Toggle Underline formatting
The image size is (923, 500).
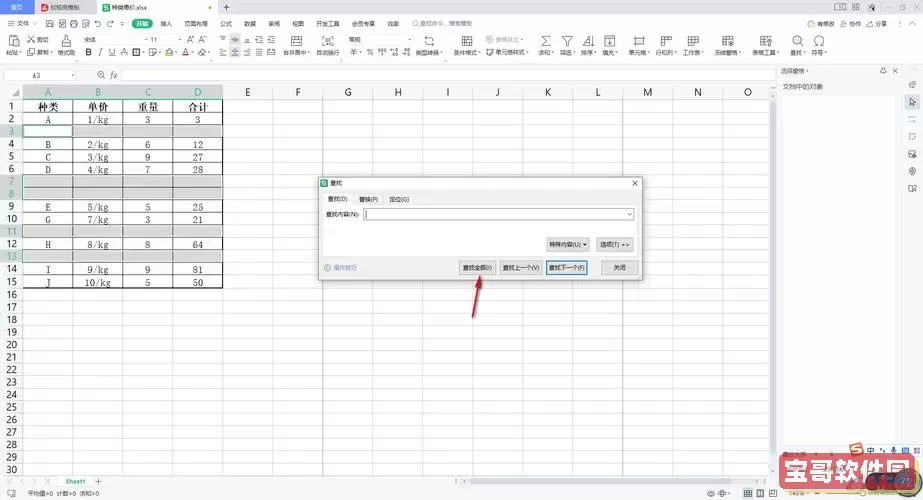point(112,52)
